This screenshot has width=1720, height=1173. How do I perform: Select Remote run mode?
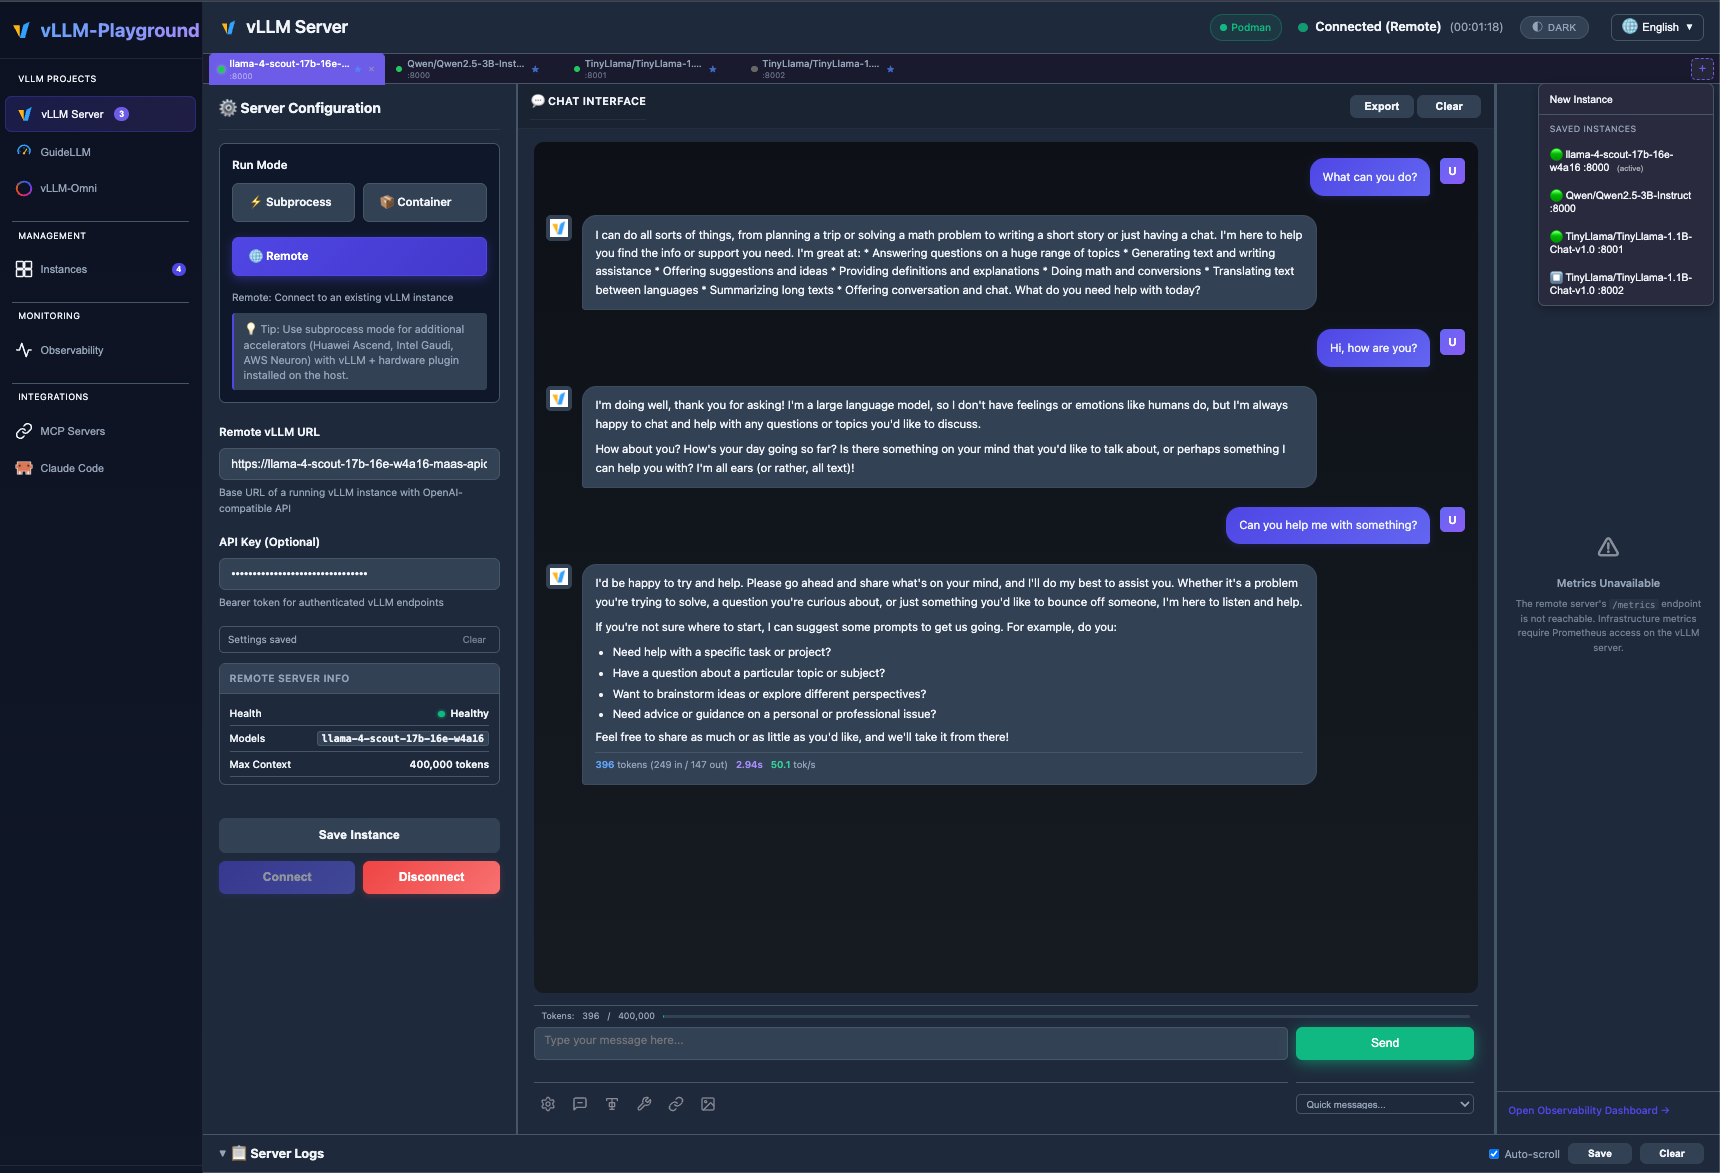click(359, 256)
